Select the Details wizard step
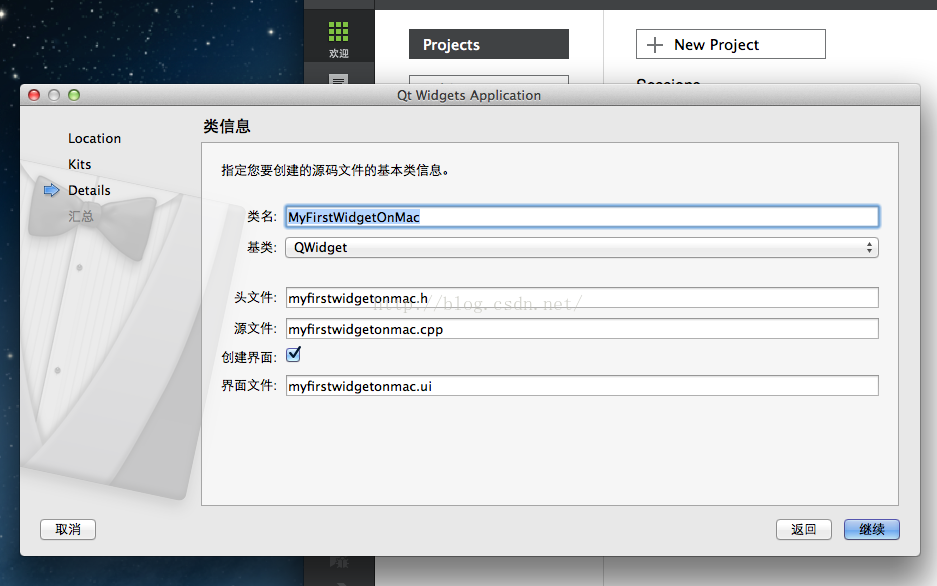This screenshot has width=937, height=586. [x=89, y=190]
